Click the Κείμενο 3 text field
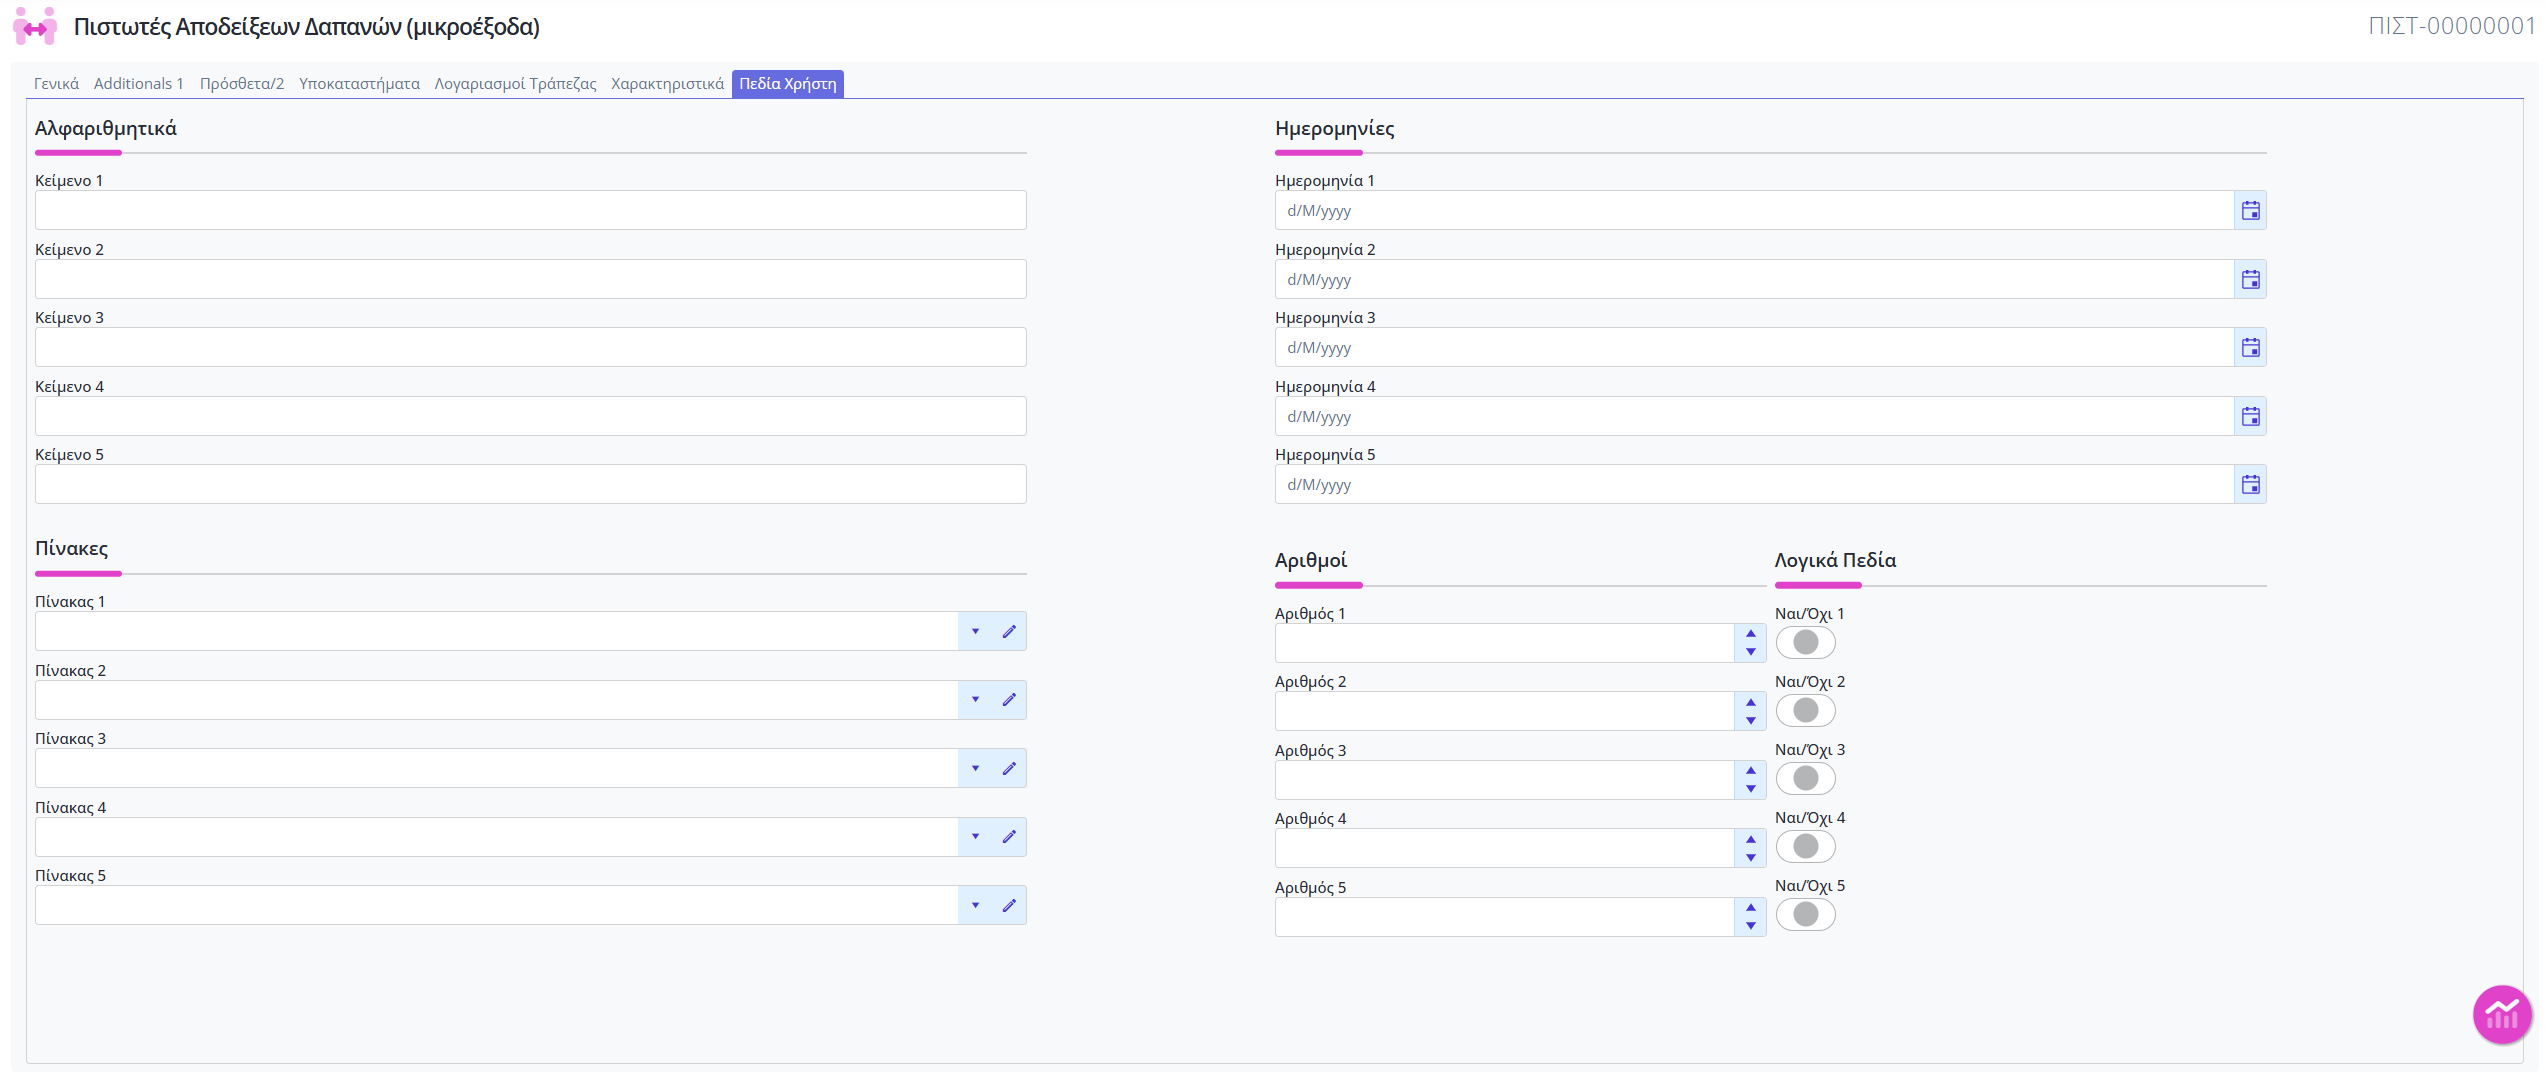2545x1080 pixels. point(531,348)
